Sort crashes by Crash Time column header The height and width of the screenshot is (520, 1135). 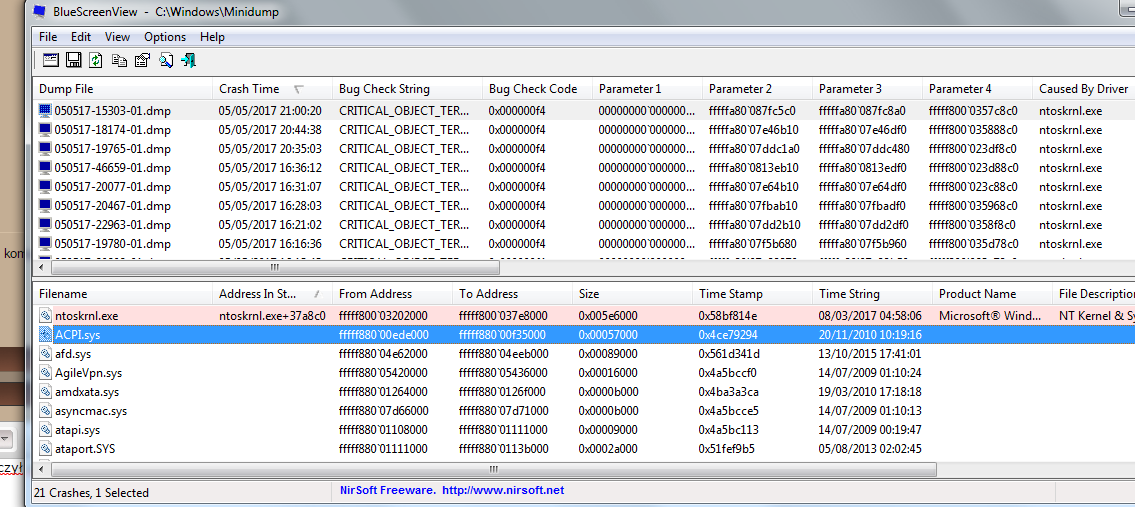point(250,89)
